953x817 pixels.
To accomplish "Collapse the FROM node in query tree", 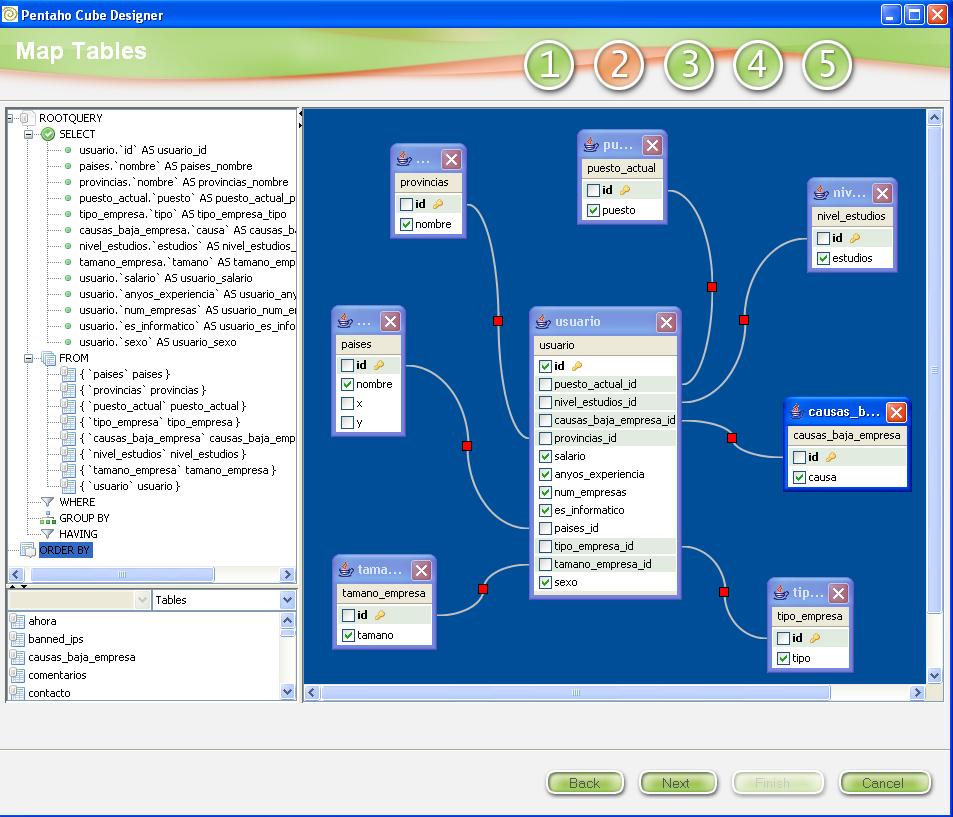I will click(x=29, y=359).
